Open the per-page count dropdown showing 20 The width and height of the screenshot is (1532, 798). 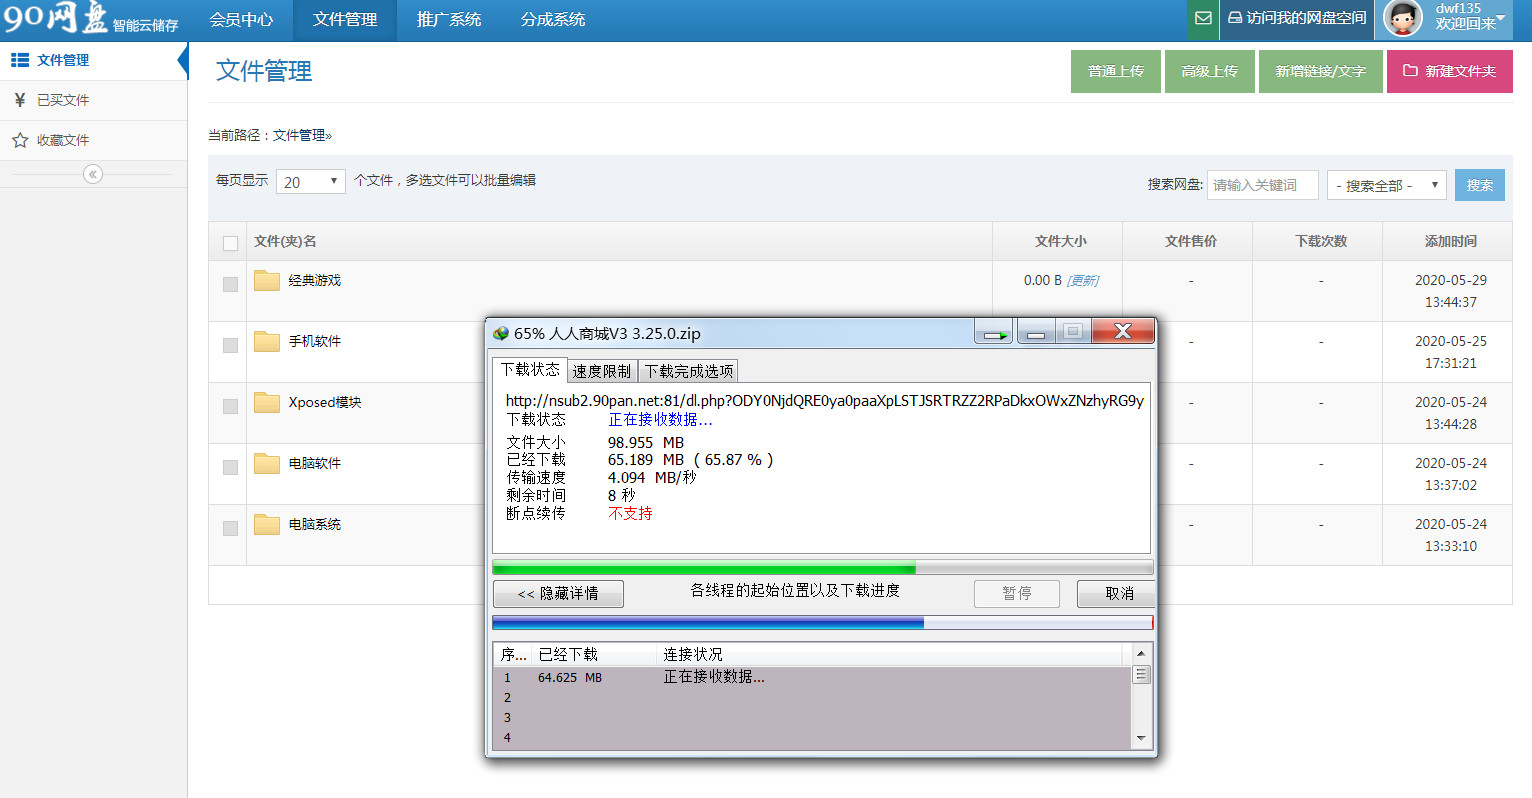(x=311, y=182)
